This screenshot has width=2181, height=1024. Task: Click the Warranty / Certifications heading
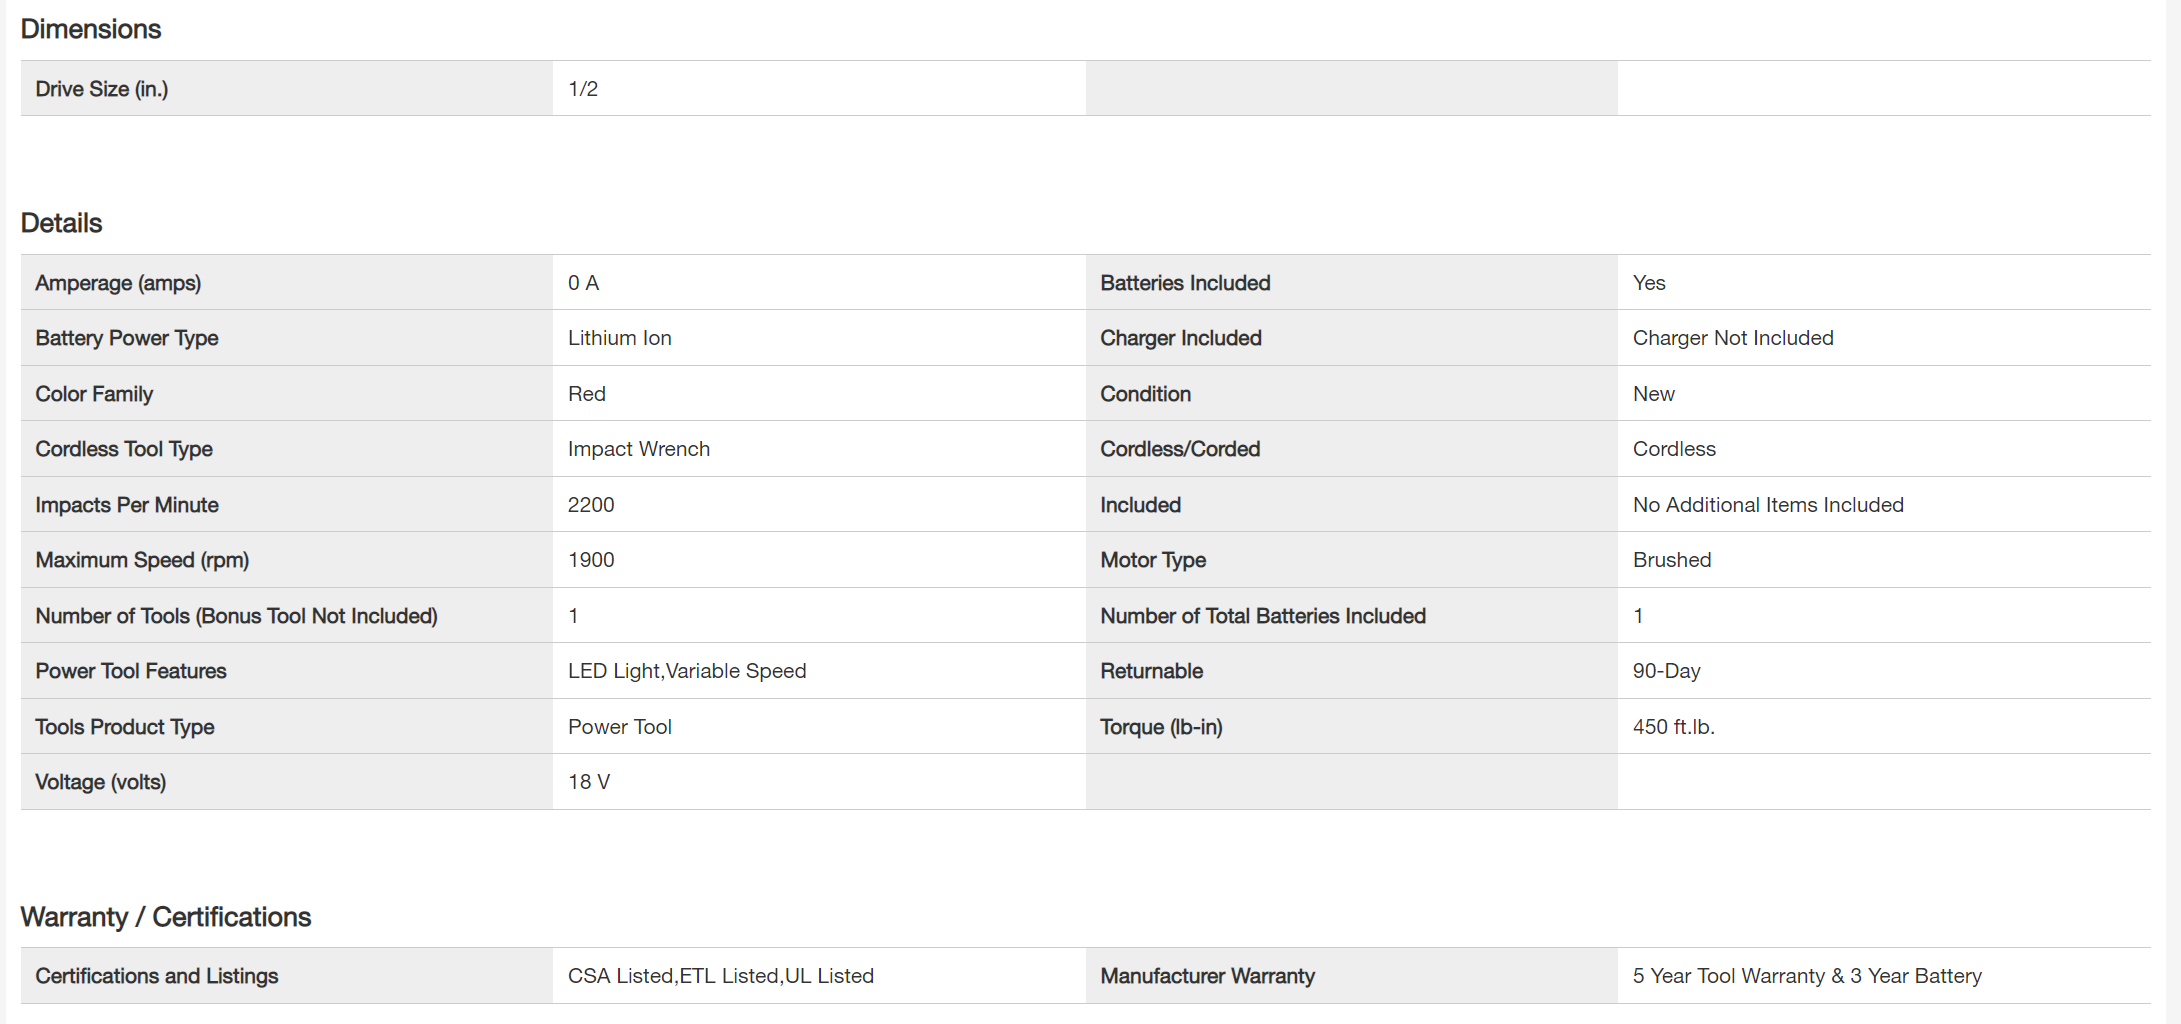(166, 917)
